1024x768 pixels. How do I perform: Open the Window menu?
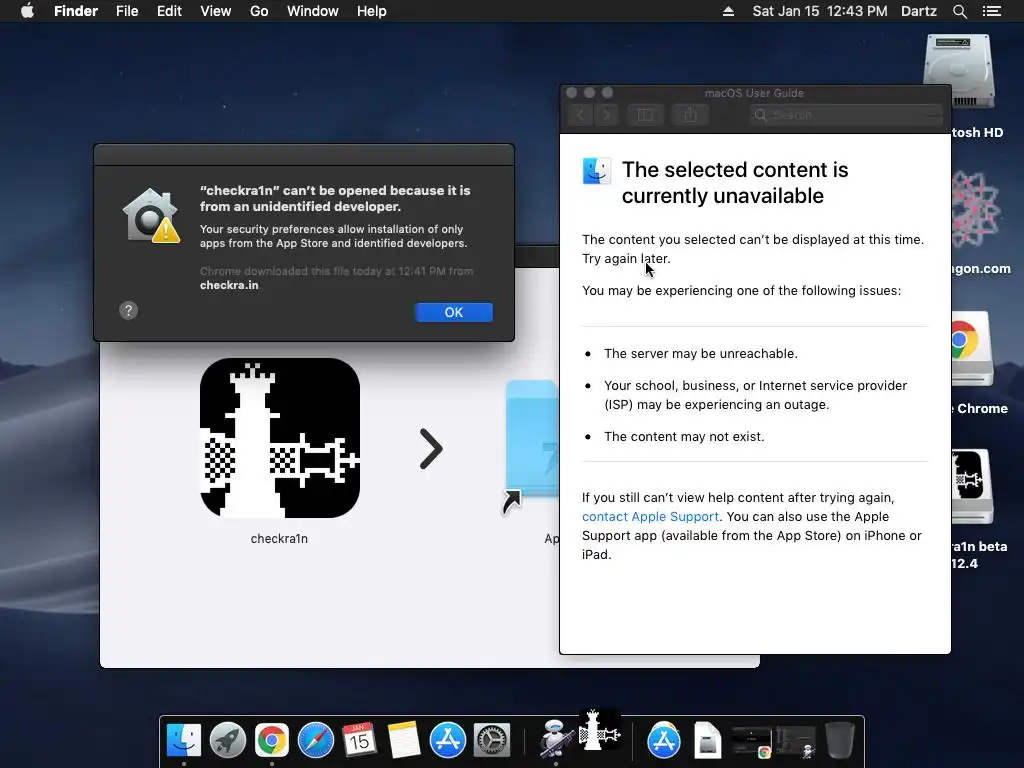pyautogui.click(x=313, y=11)
